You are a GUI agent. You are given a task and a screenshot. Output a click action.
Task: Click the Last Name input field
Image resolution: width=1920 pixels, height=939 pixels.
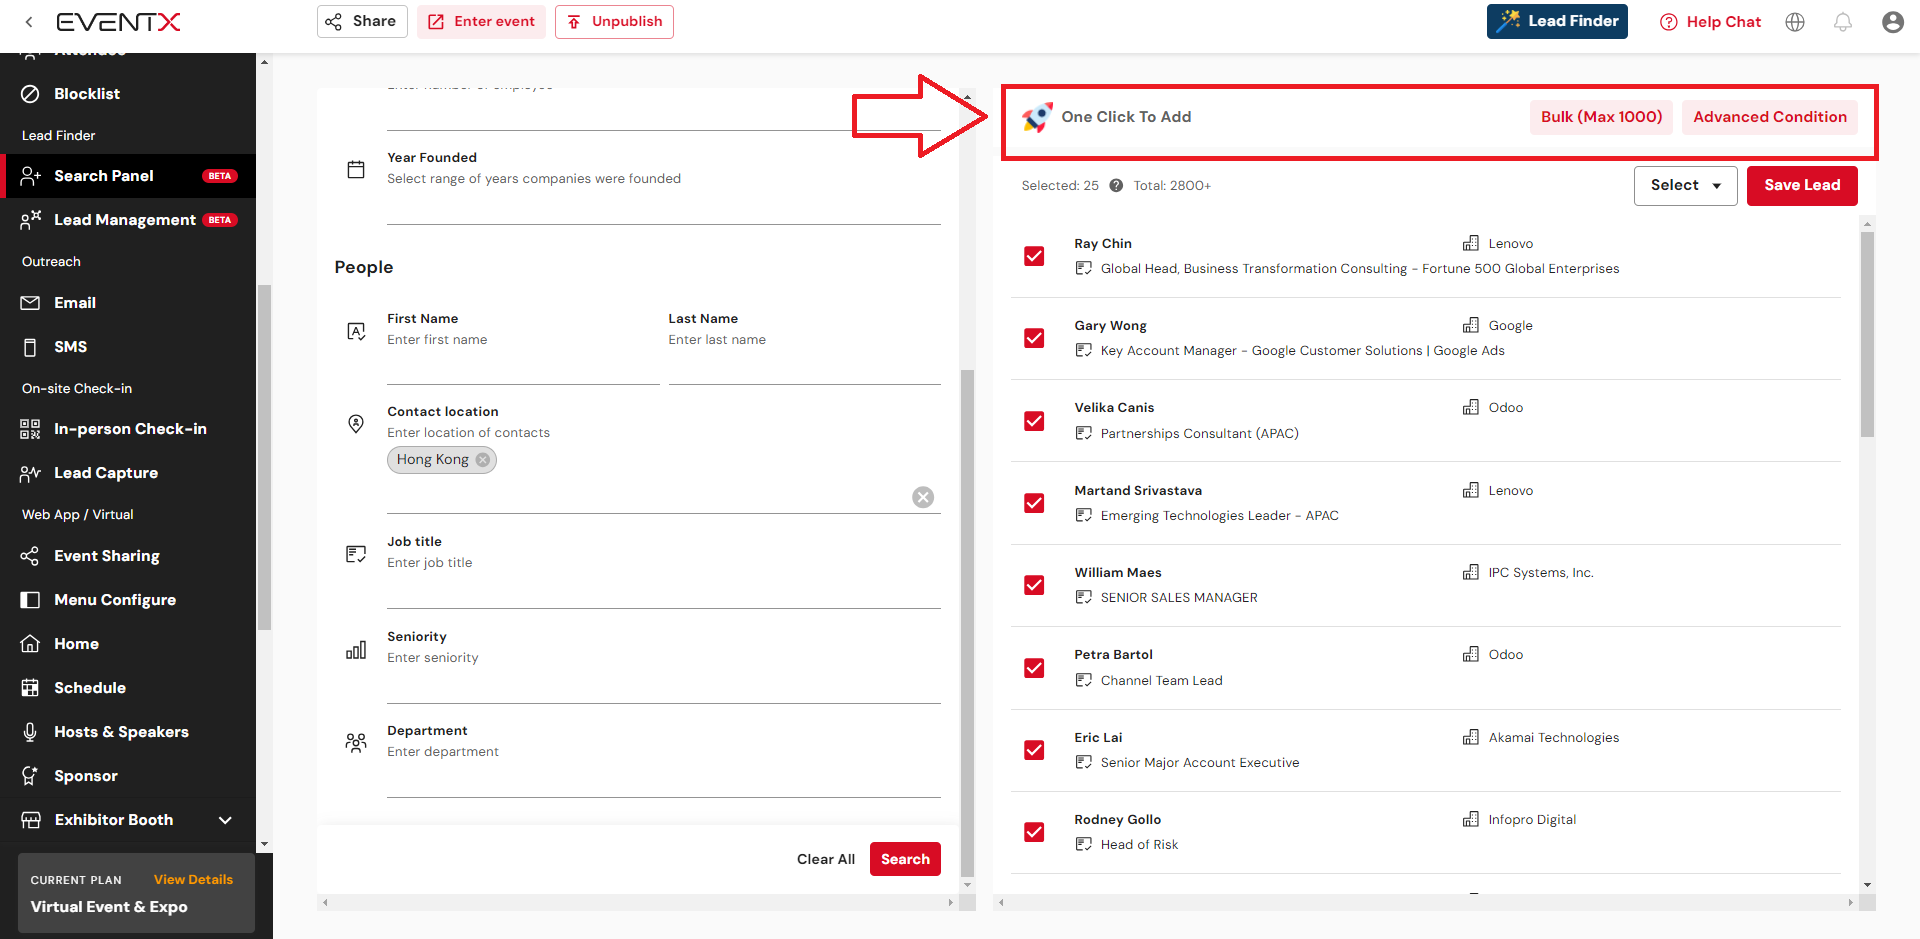click(804, 367)
